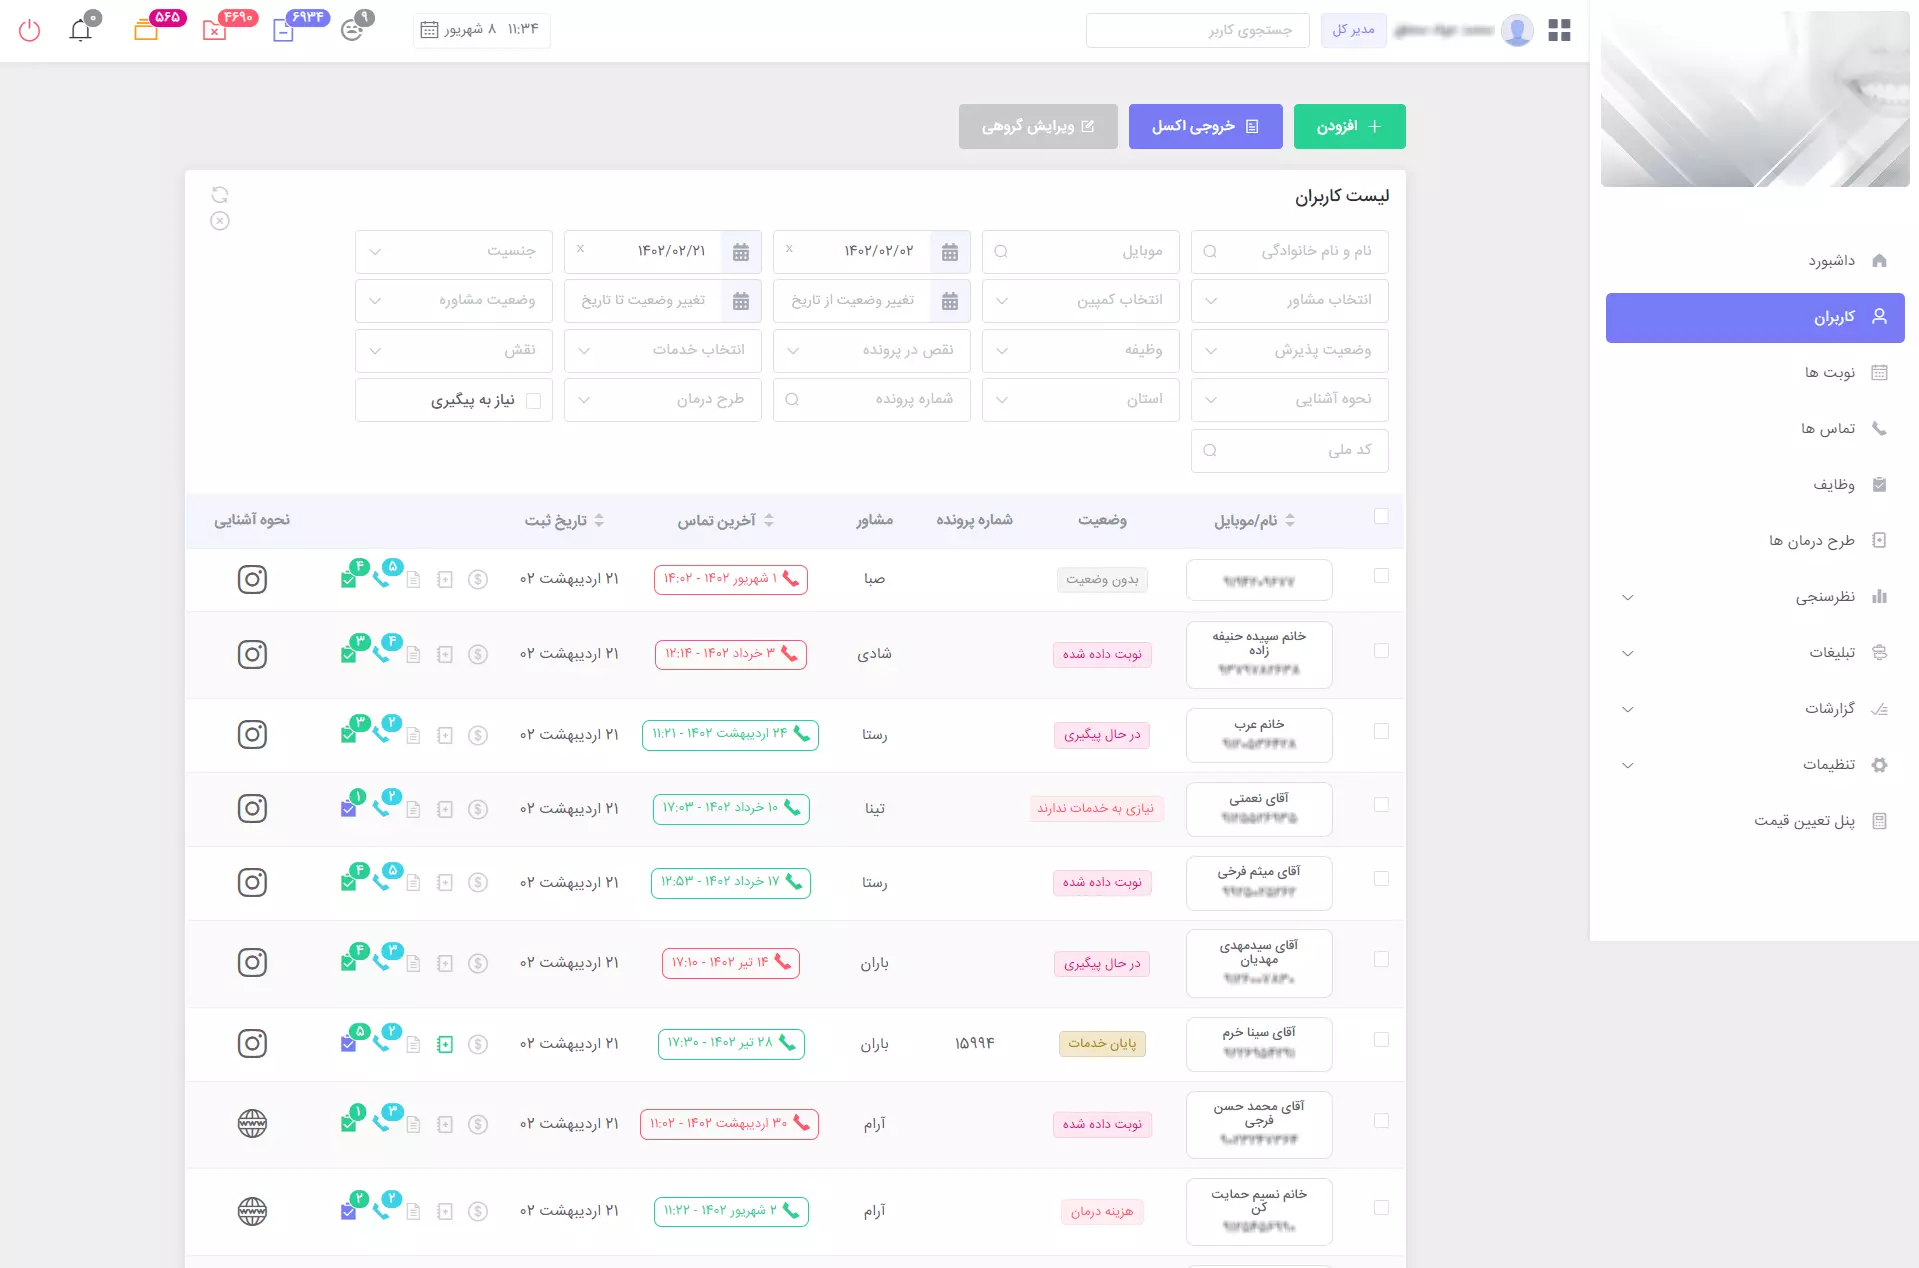Open the dollar payments icon on the first user row
Screen dimensions: 1919x1268
coord(478,578)
